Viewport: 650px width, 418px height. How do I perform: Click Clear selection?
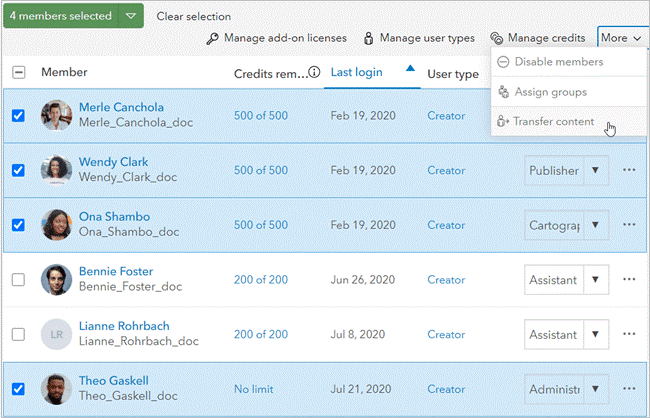point(193,17)
